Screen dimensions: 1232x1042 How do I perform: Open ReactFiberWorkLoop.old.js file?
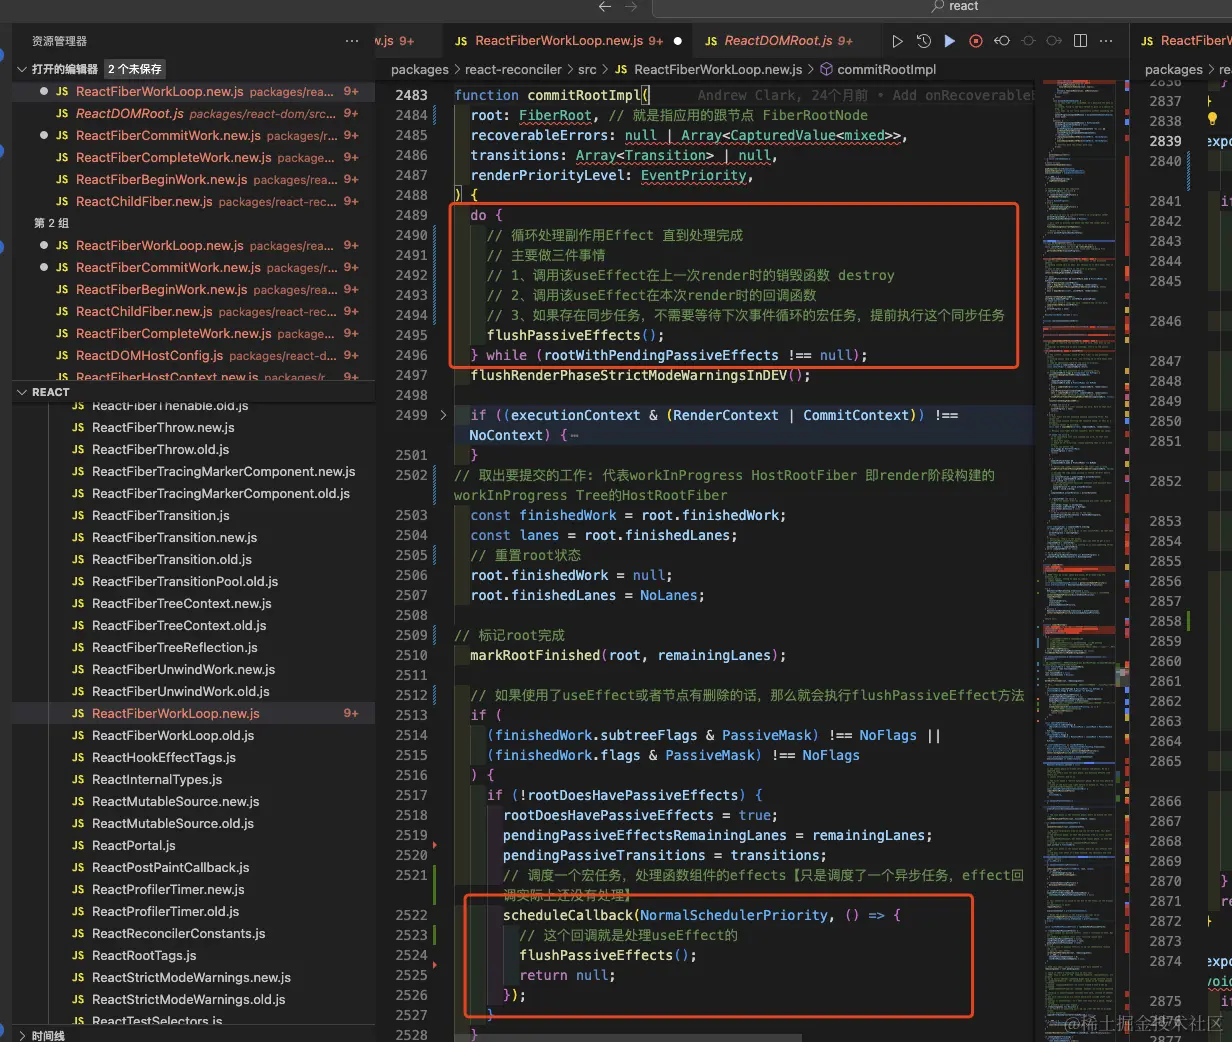pos(193,735)
